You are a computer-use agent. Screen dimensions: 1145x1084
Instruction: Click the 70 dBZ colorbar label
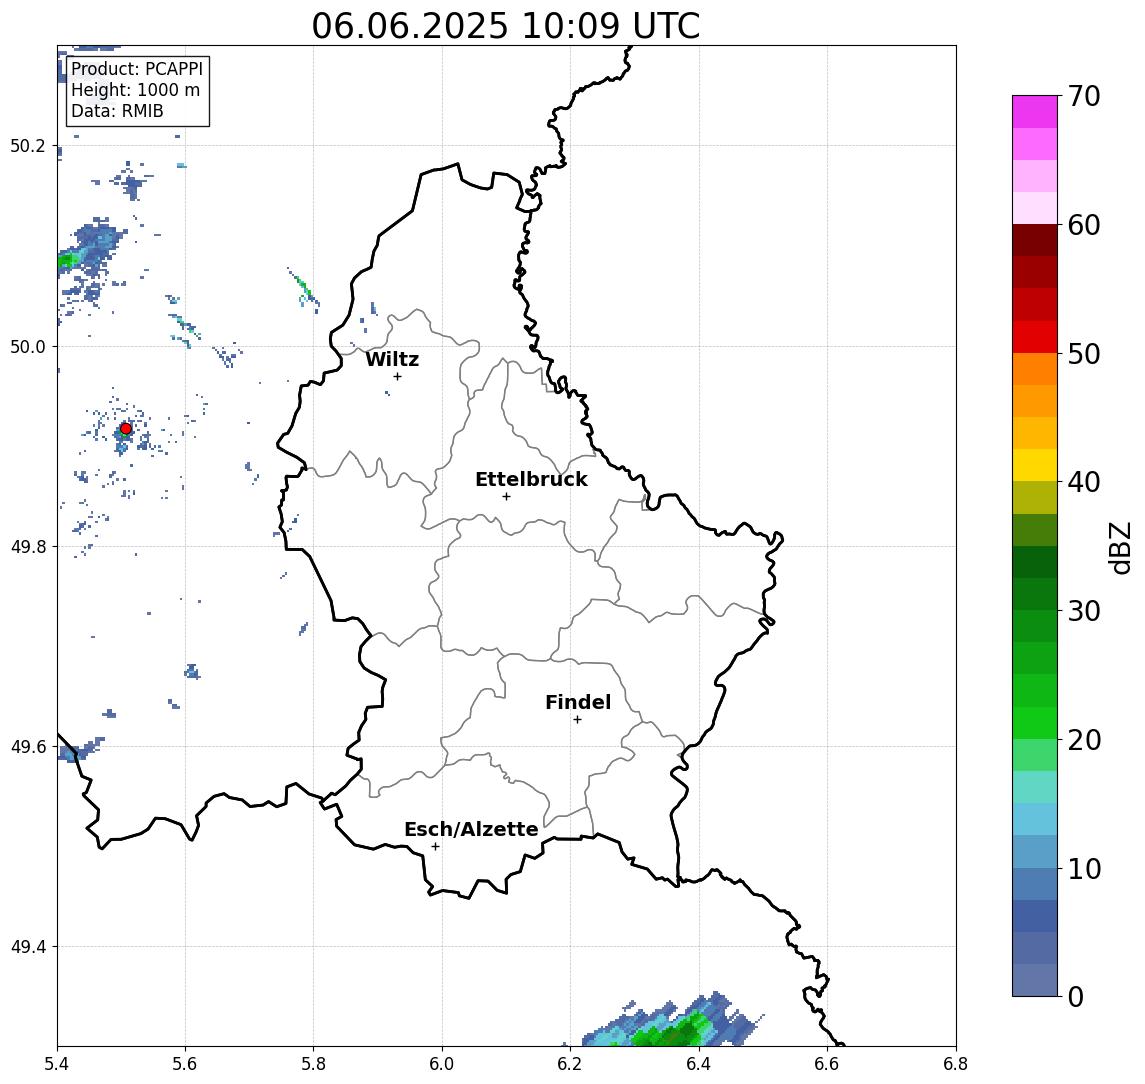(x=1083, y=96)
